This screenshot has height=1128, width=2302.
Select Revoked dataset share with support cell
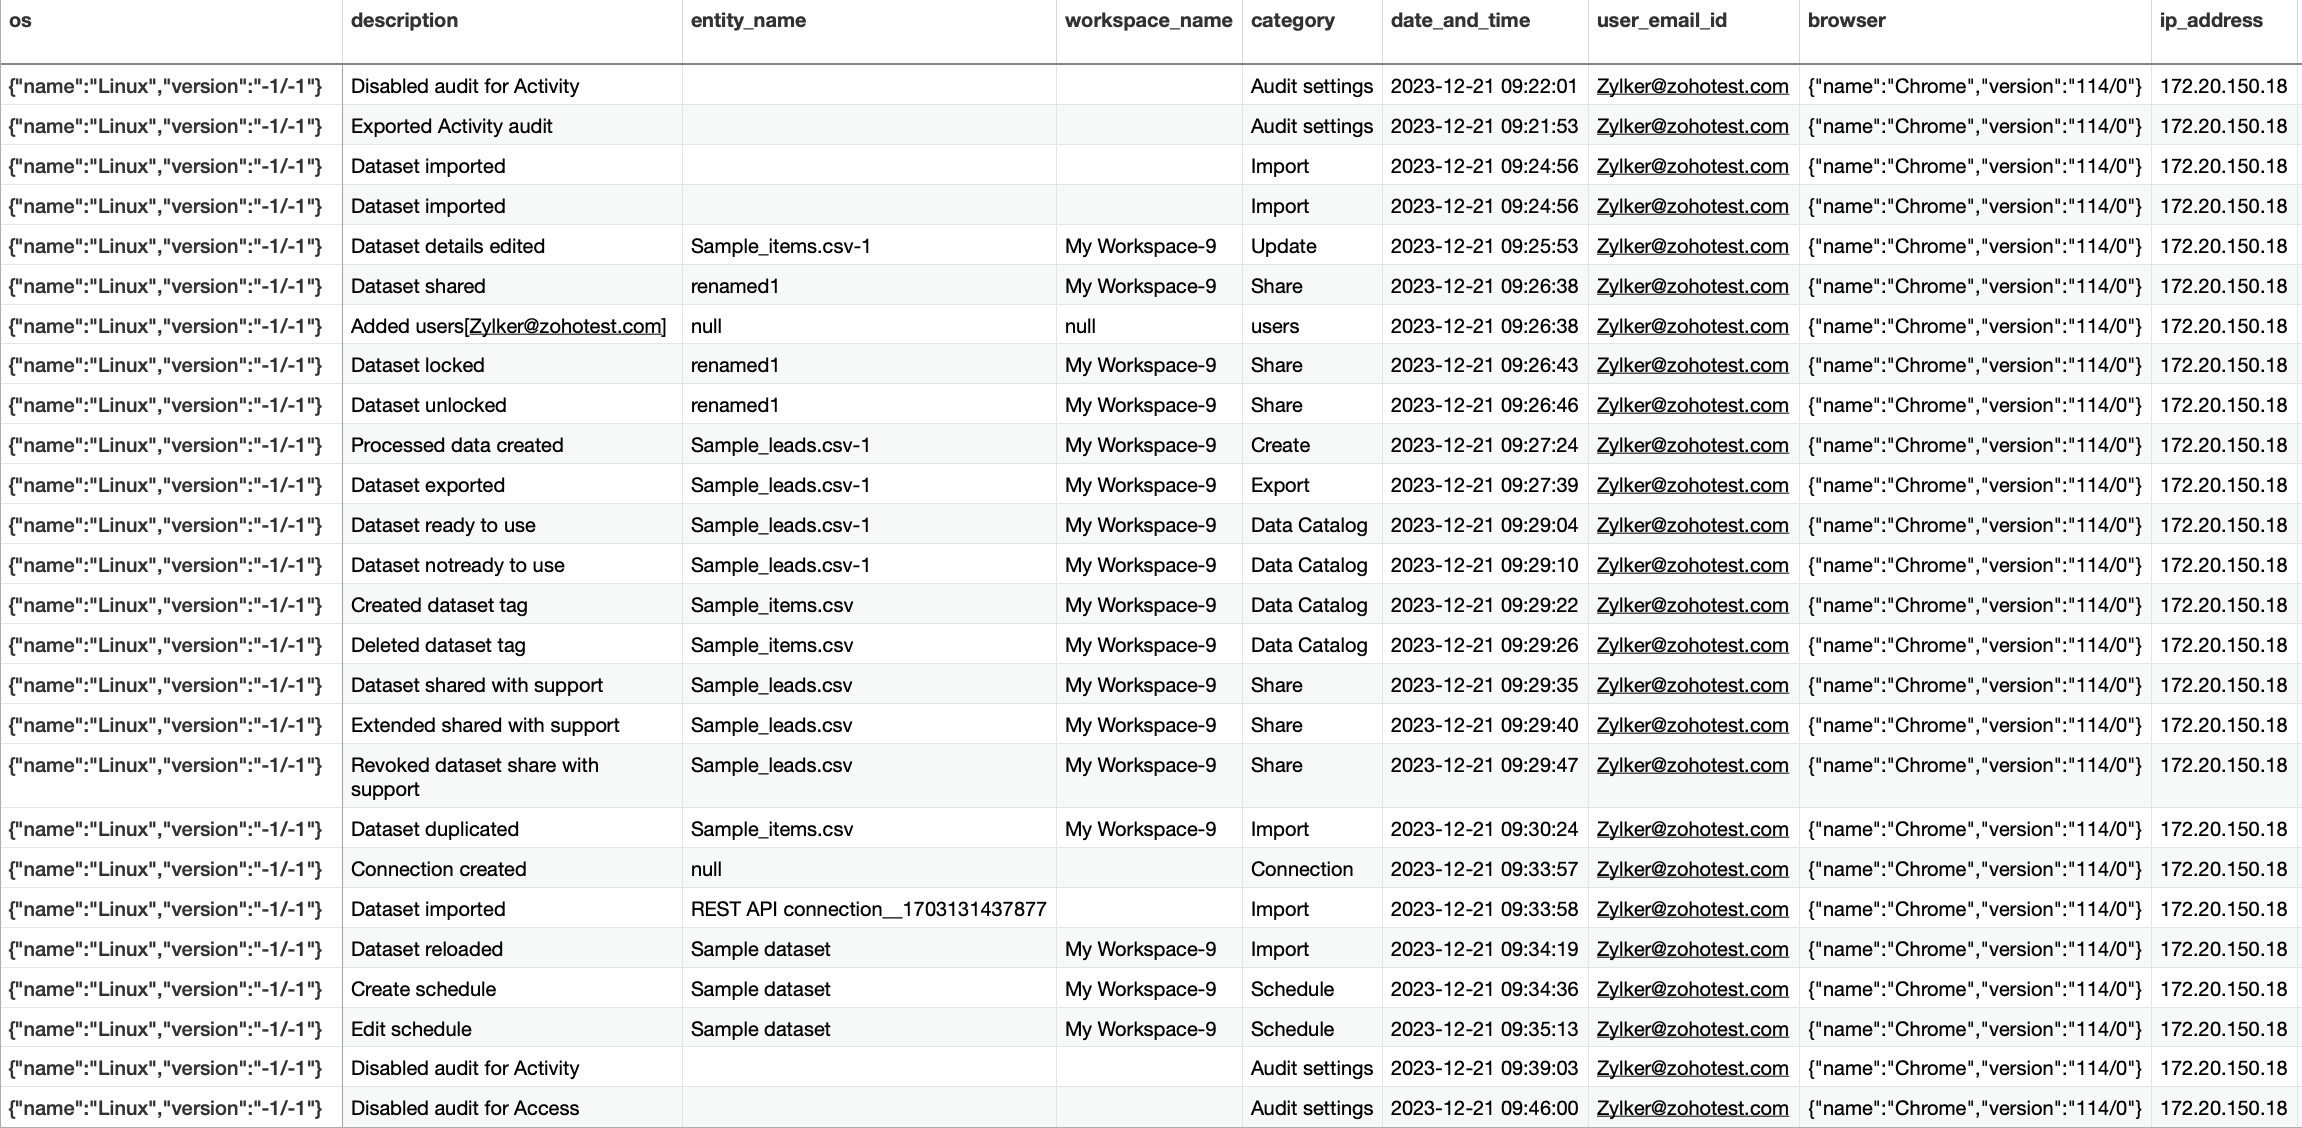[x=474, y=777]
